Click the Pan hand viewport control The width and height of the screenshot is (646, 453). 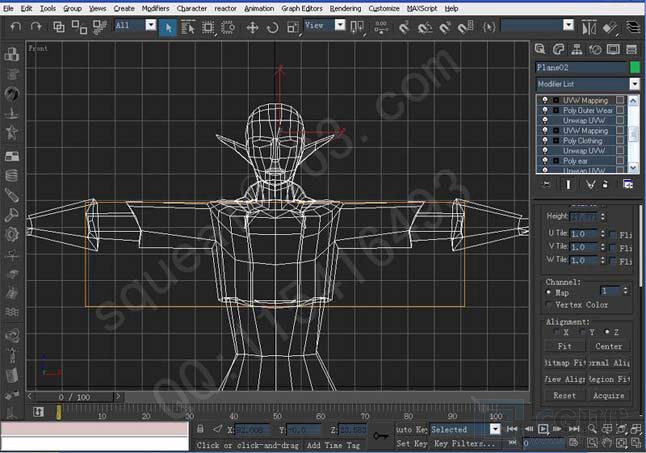(607, 444)
